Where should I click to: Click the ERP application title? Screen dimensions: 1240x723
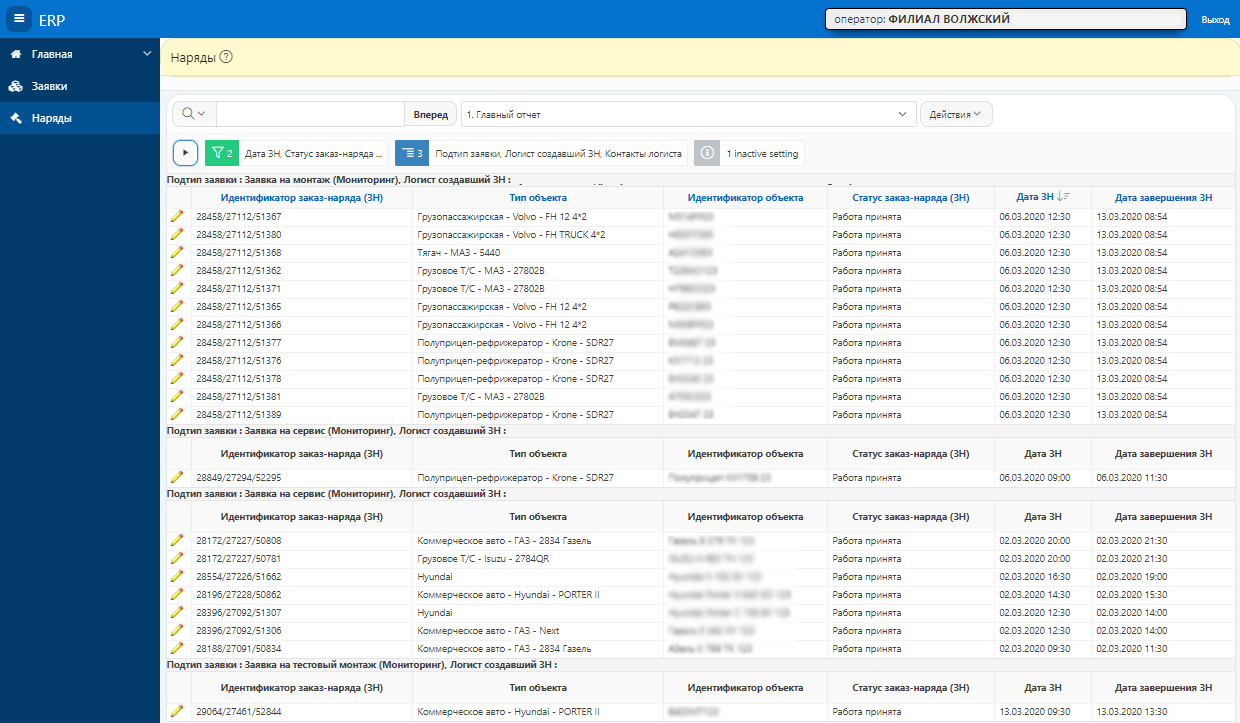point(52,19)
